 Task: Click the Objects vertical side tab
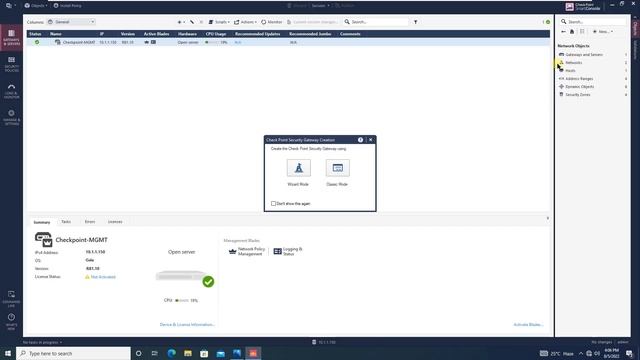pos(635,29)
